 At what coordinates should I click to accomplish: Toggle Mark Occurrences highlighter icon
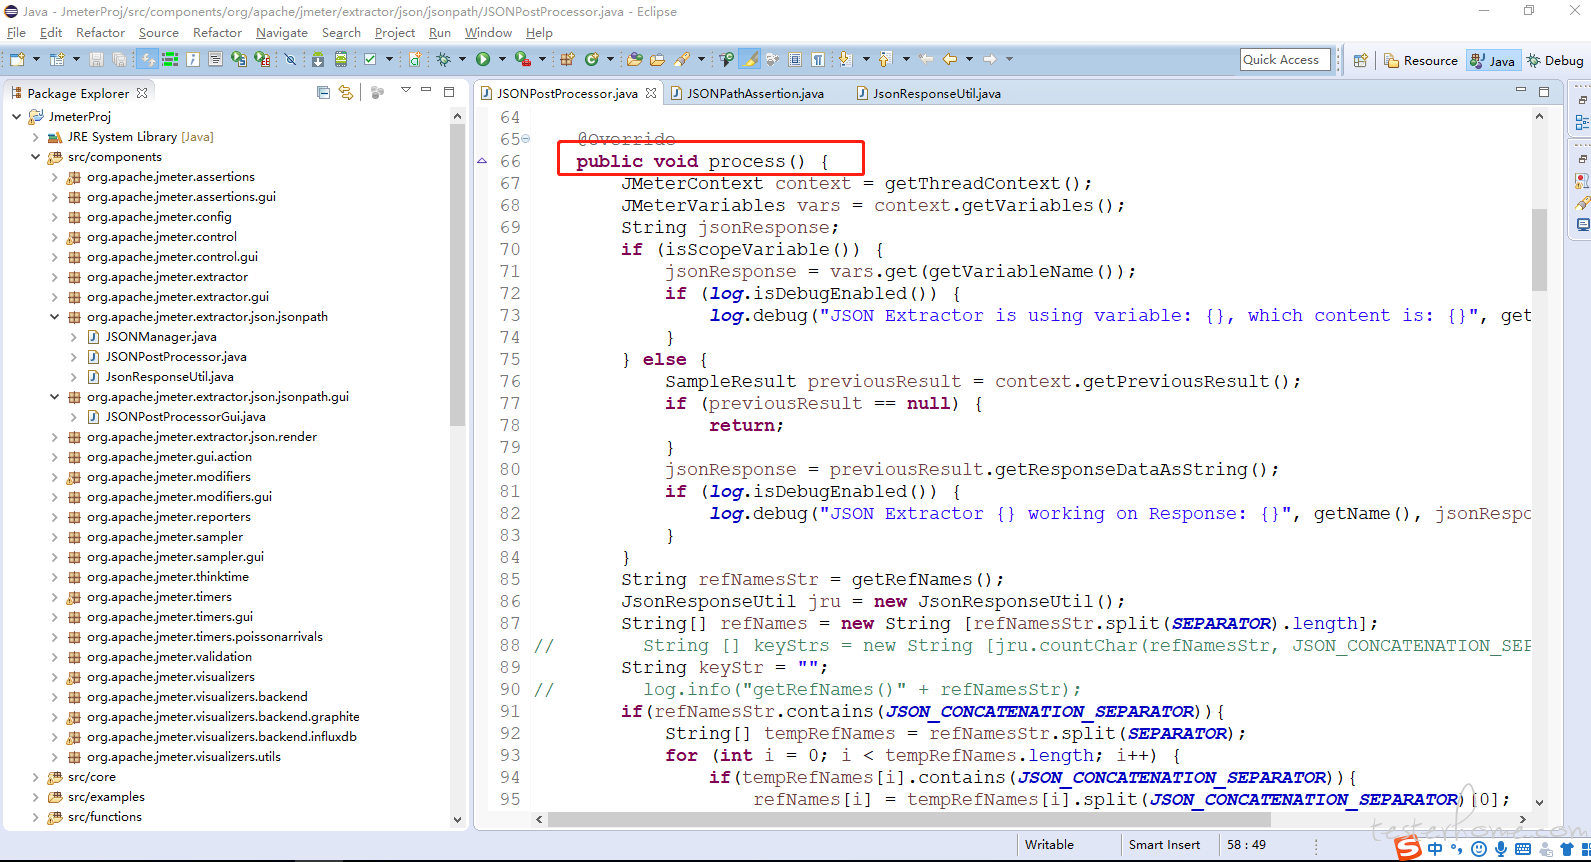pos(749,60)
